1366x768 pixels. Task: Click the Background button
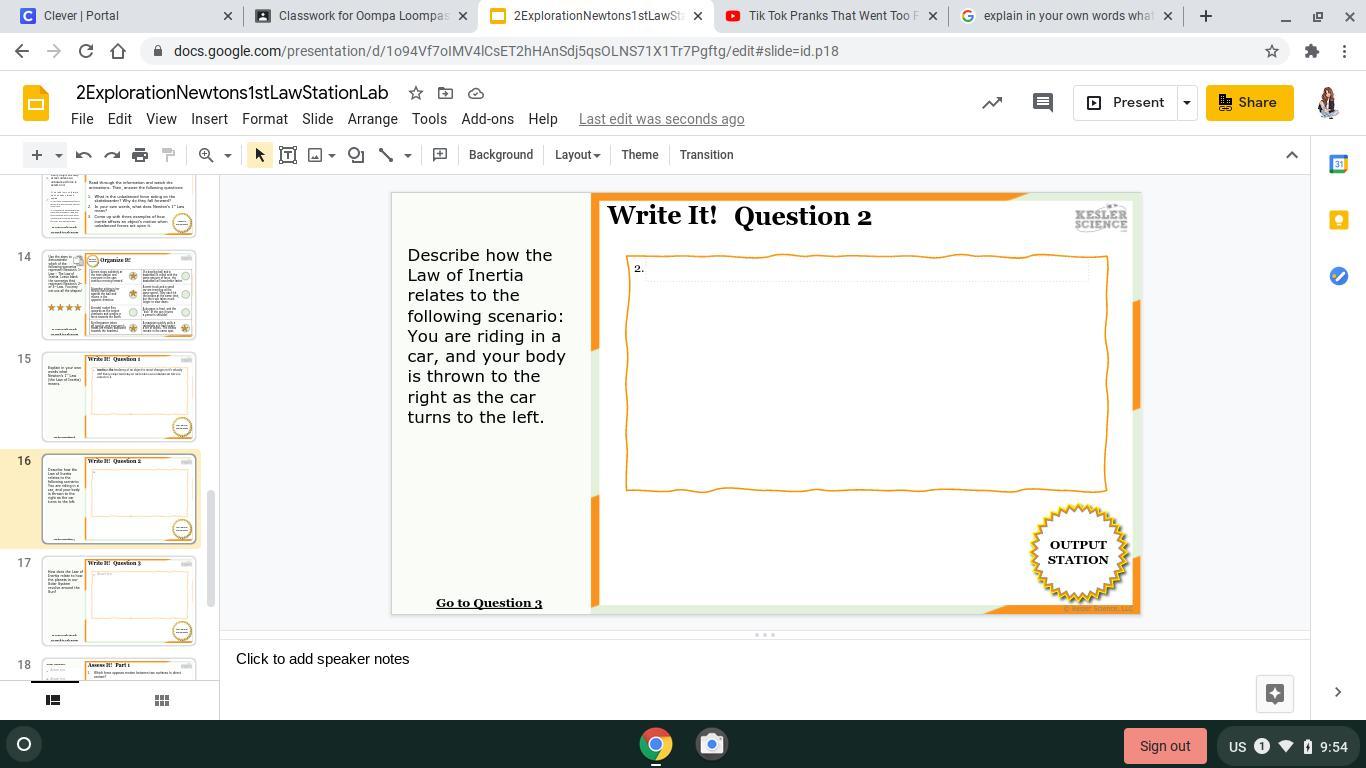[501, 155]
